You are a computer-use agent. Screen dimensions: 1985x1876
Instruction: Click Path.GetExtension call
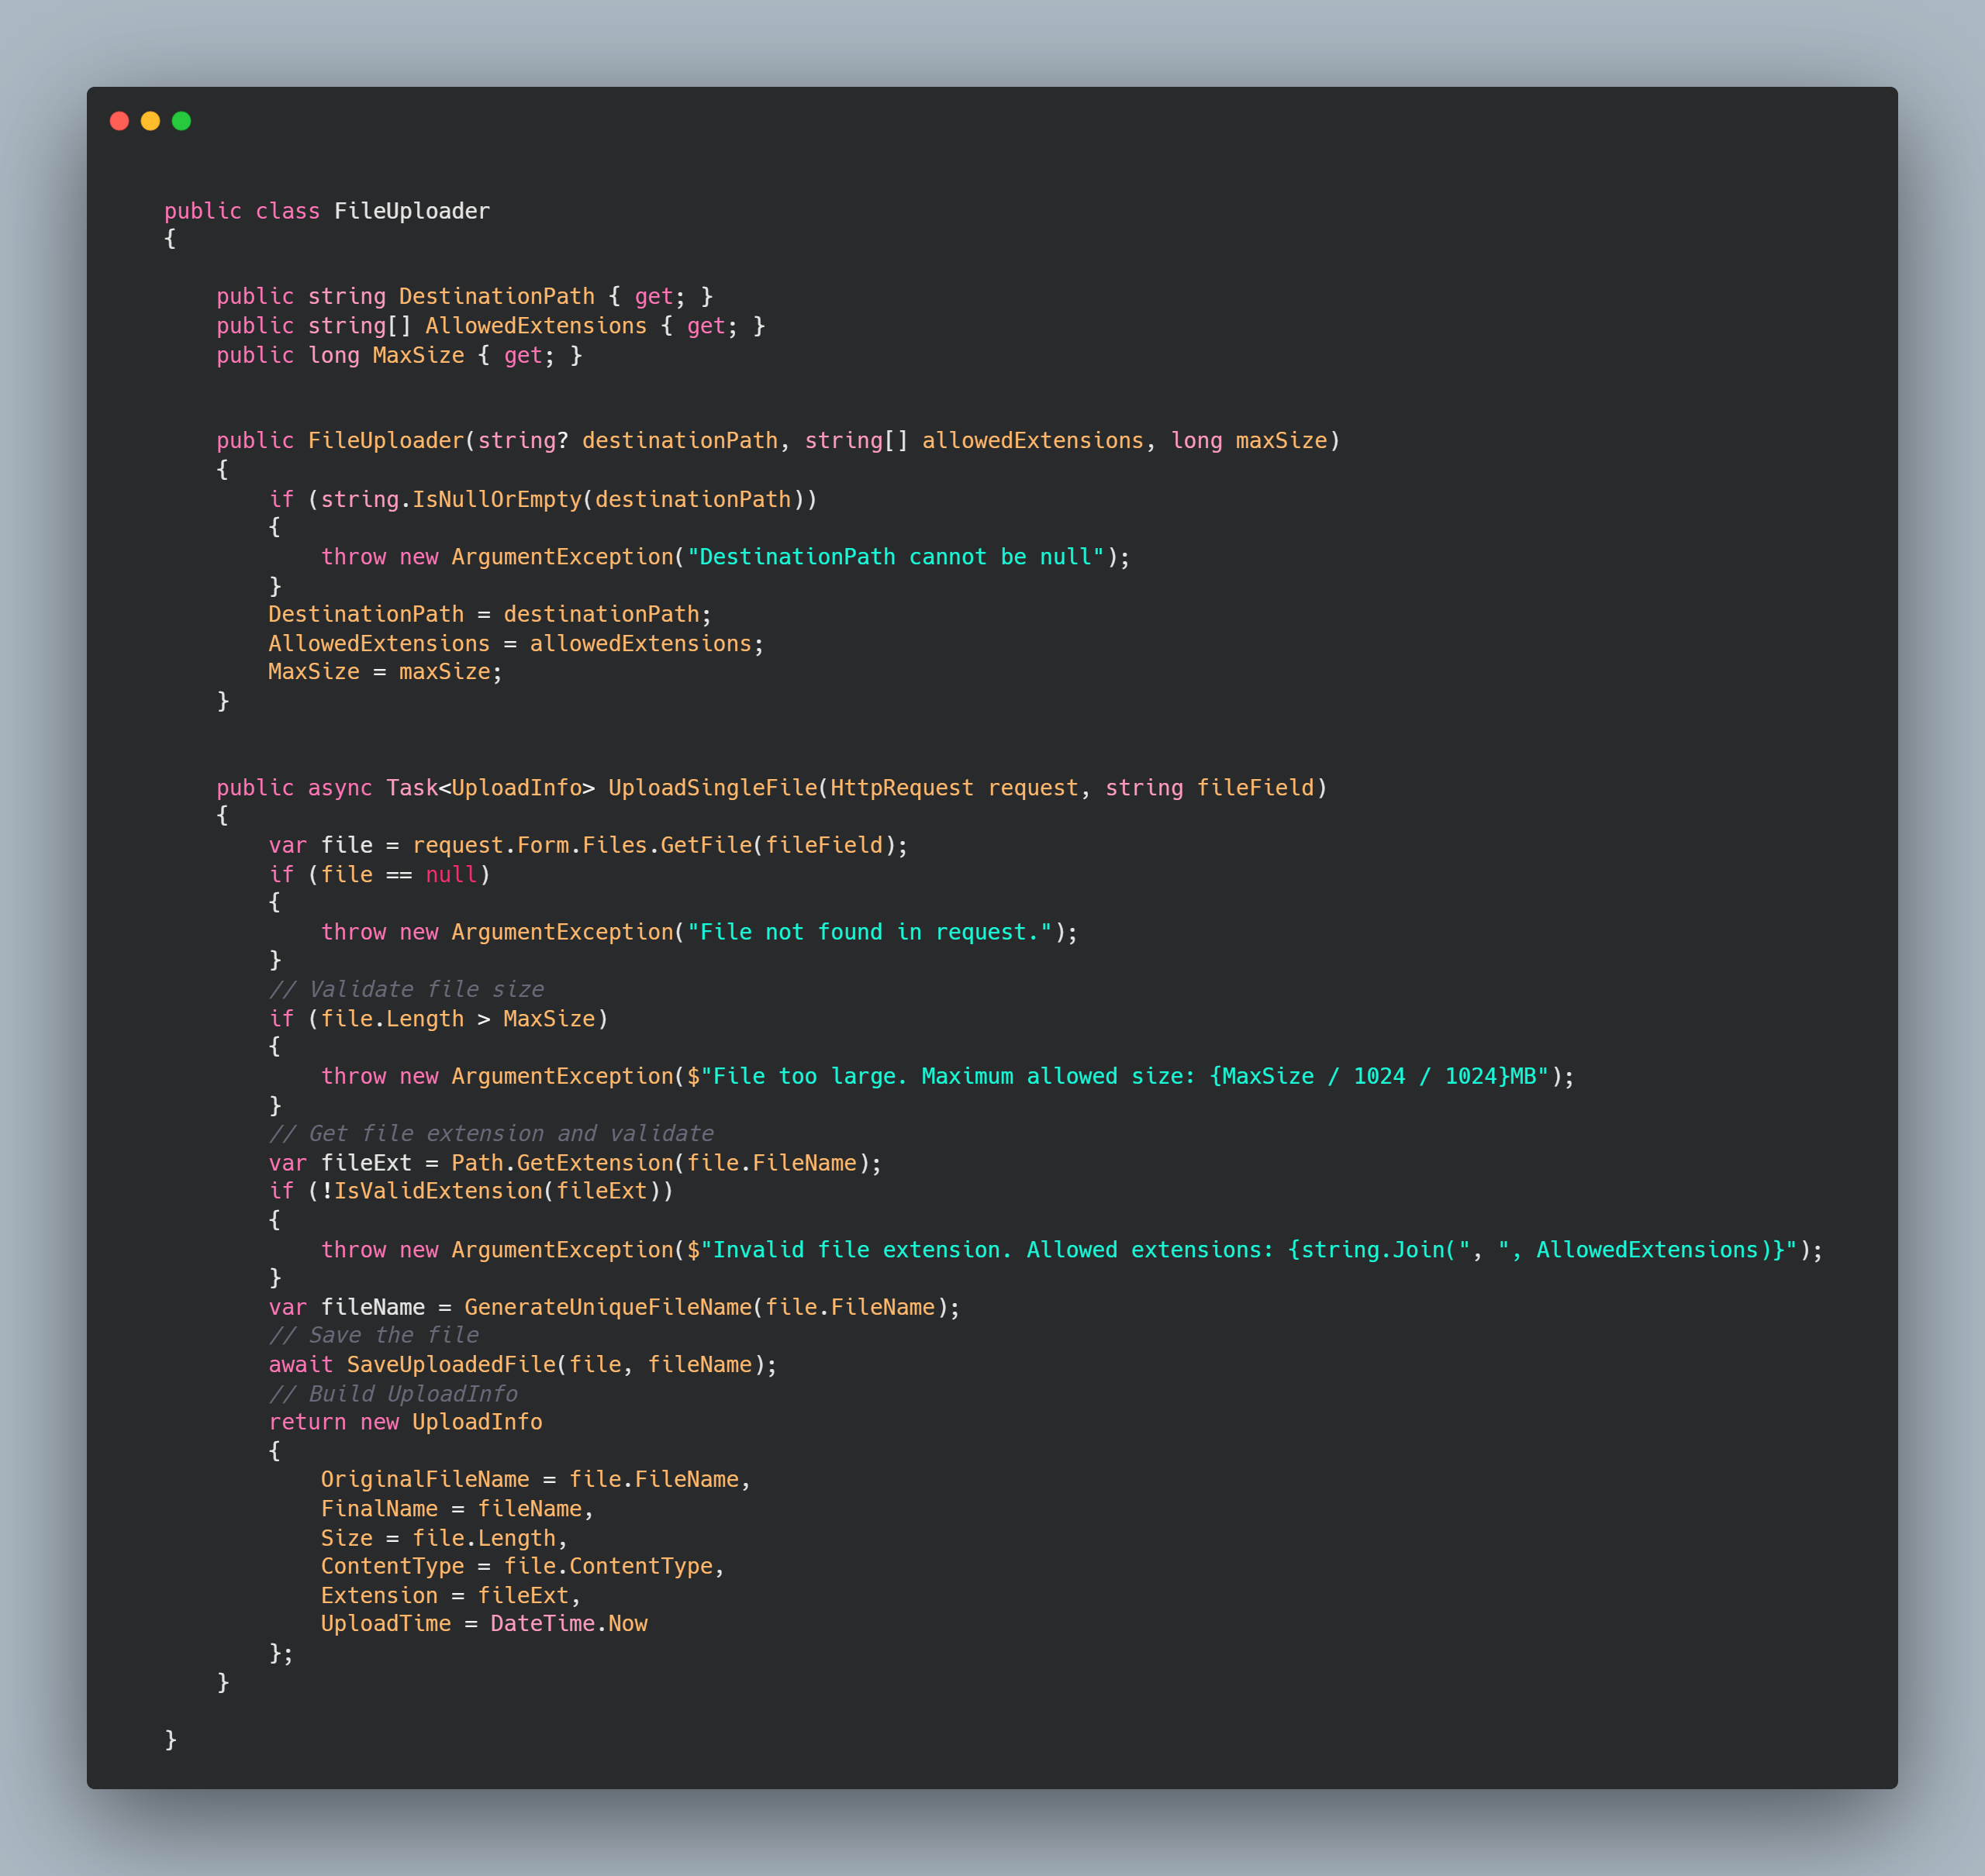pyautogui.click(x=562, y=1163)
